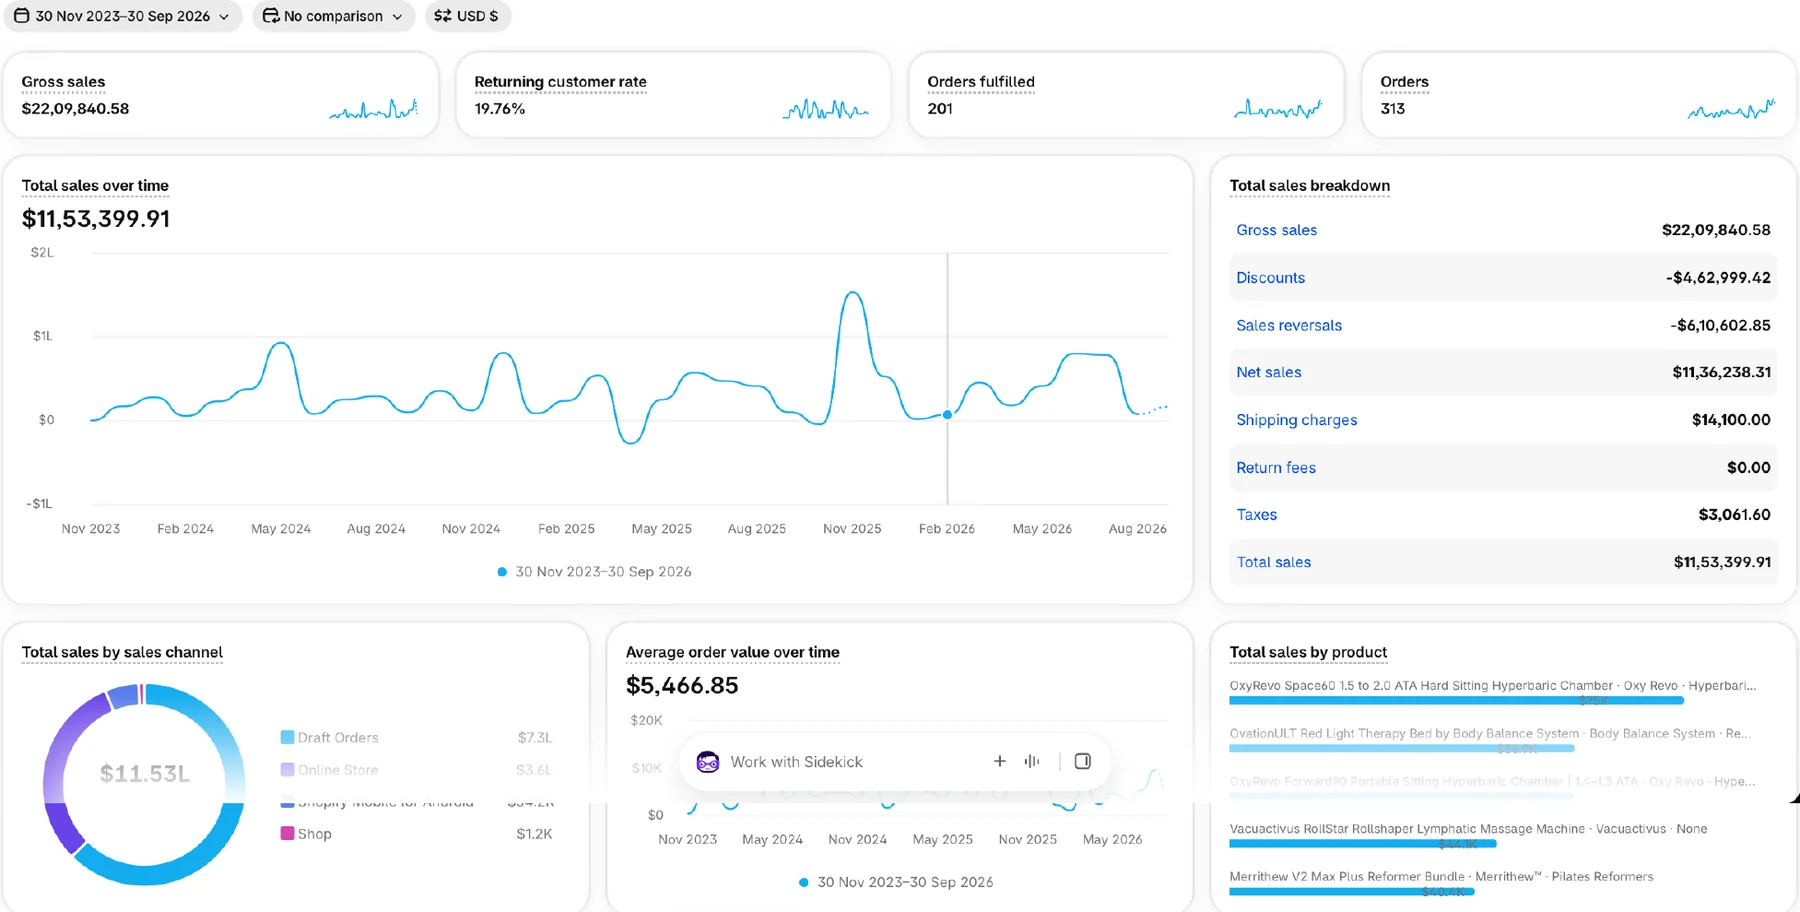Click the Vacuactivus RollStar product bar

tap(1362, 844)
